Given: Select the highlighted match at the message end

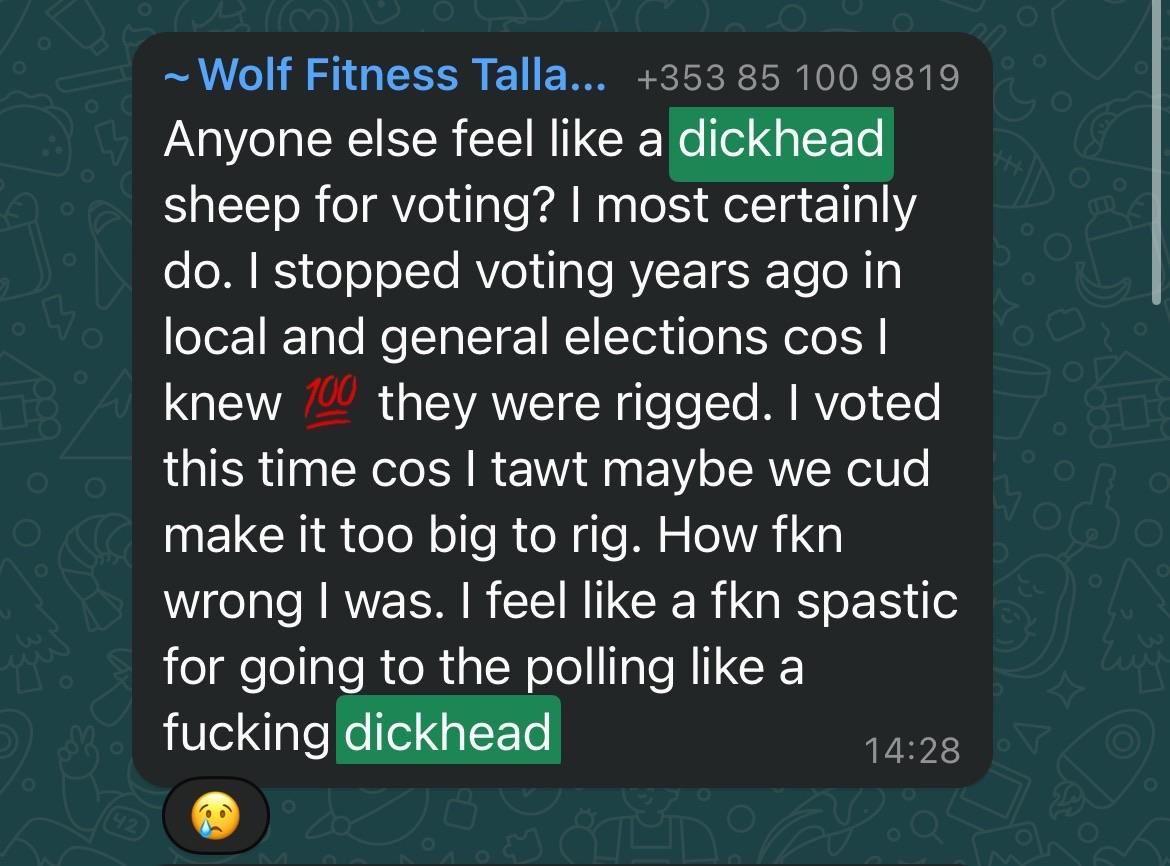Looking at the screenshot, I should click(x=448, y=729).
